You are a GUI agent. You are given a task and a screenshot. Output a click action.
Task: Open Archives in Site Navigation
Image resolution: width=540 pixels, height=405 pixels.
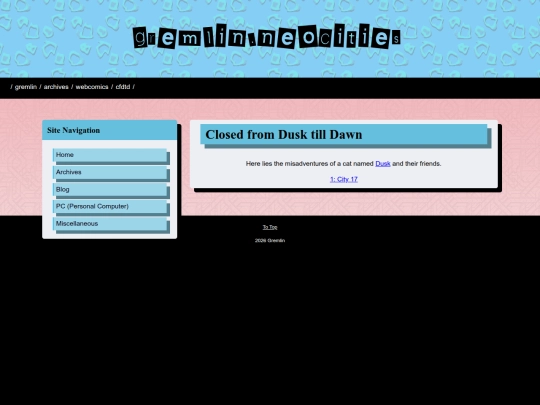110,172
